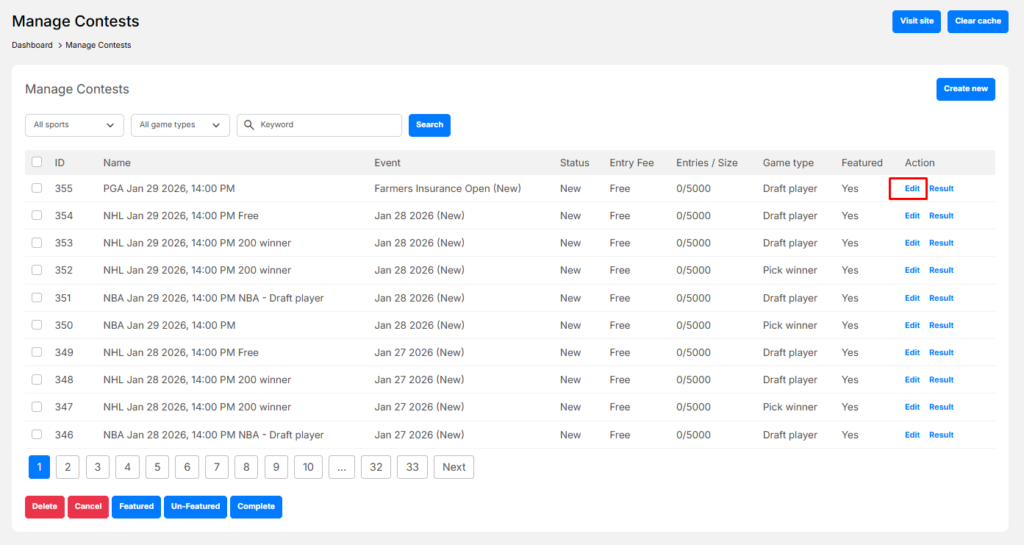Toggle the checkbox next to contest 346
This screenshot has width=1024, height=545.
[x=37, y=435]
